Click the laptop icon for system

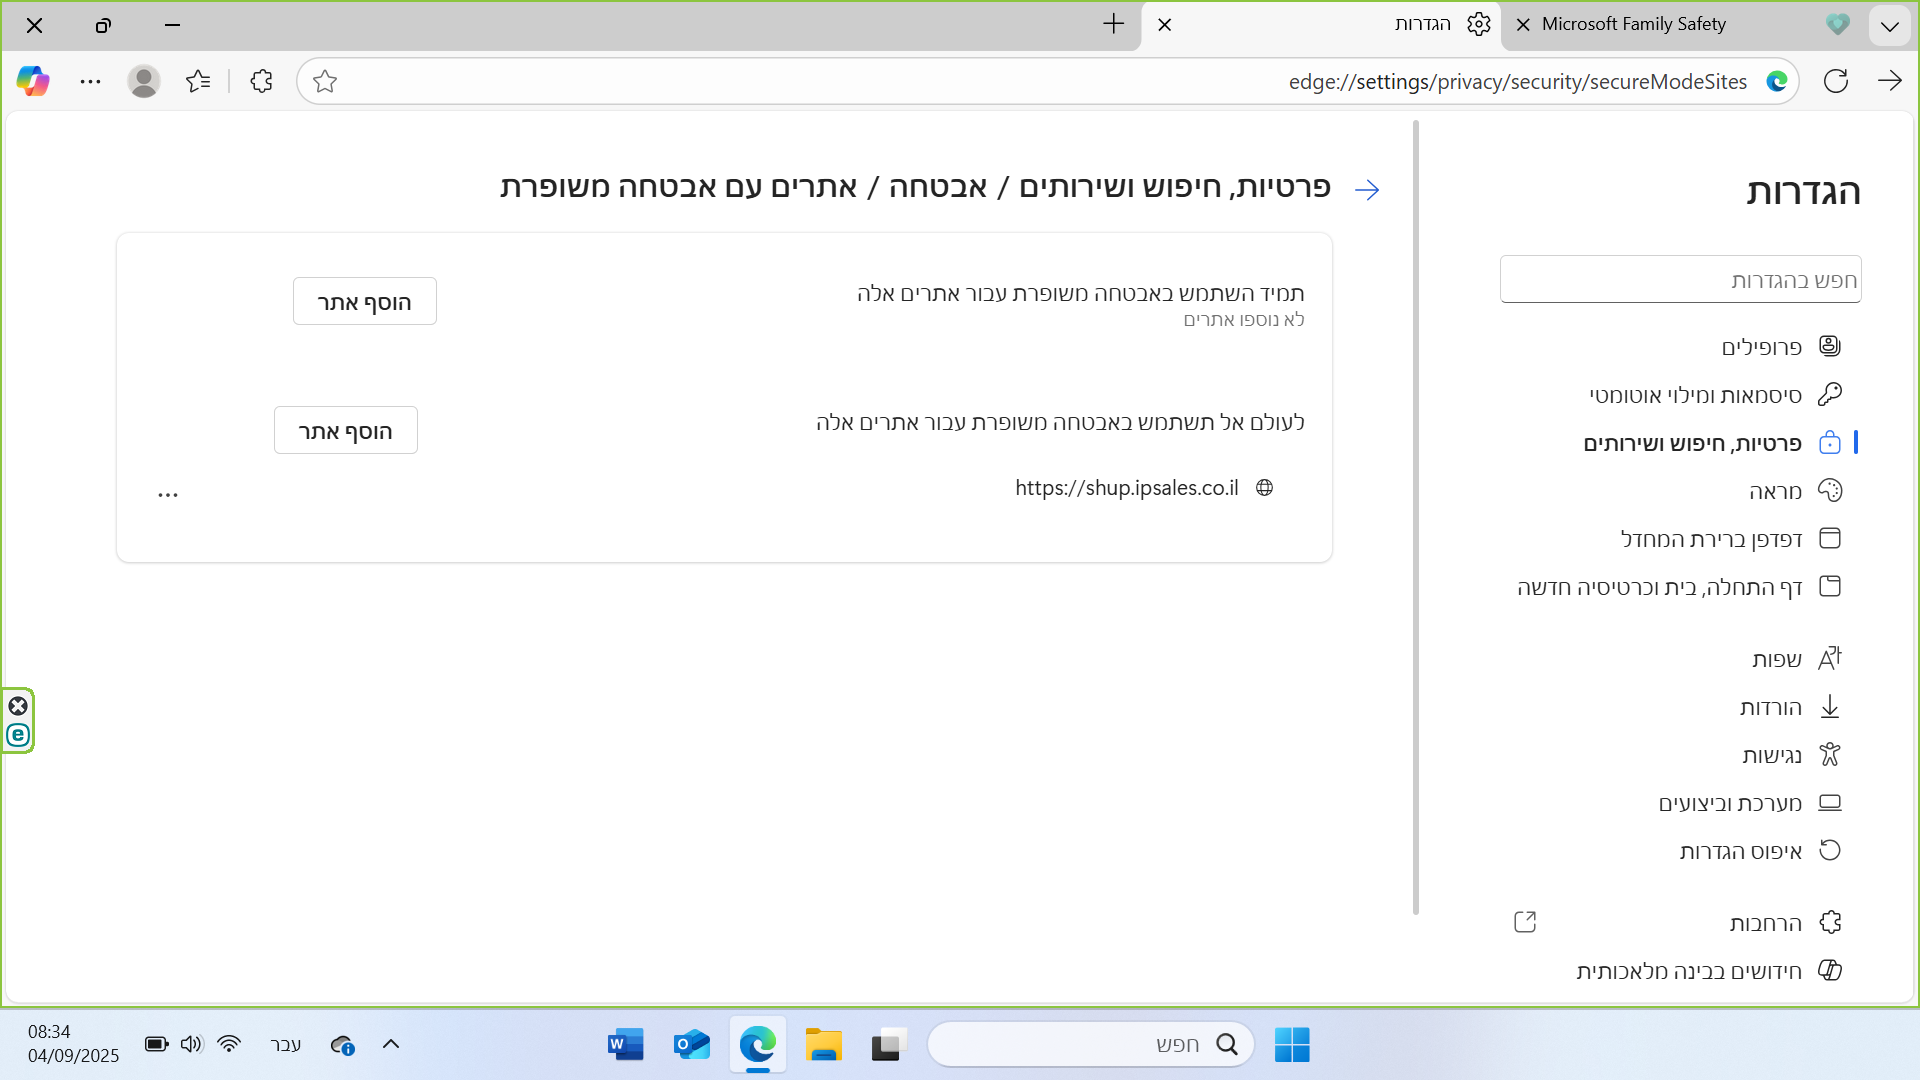[x=1830, y=803]
